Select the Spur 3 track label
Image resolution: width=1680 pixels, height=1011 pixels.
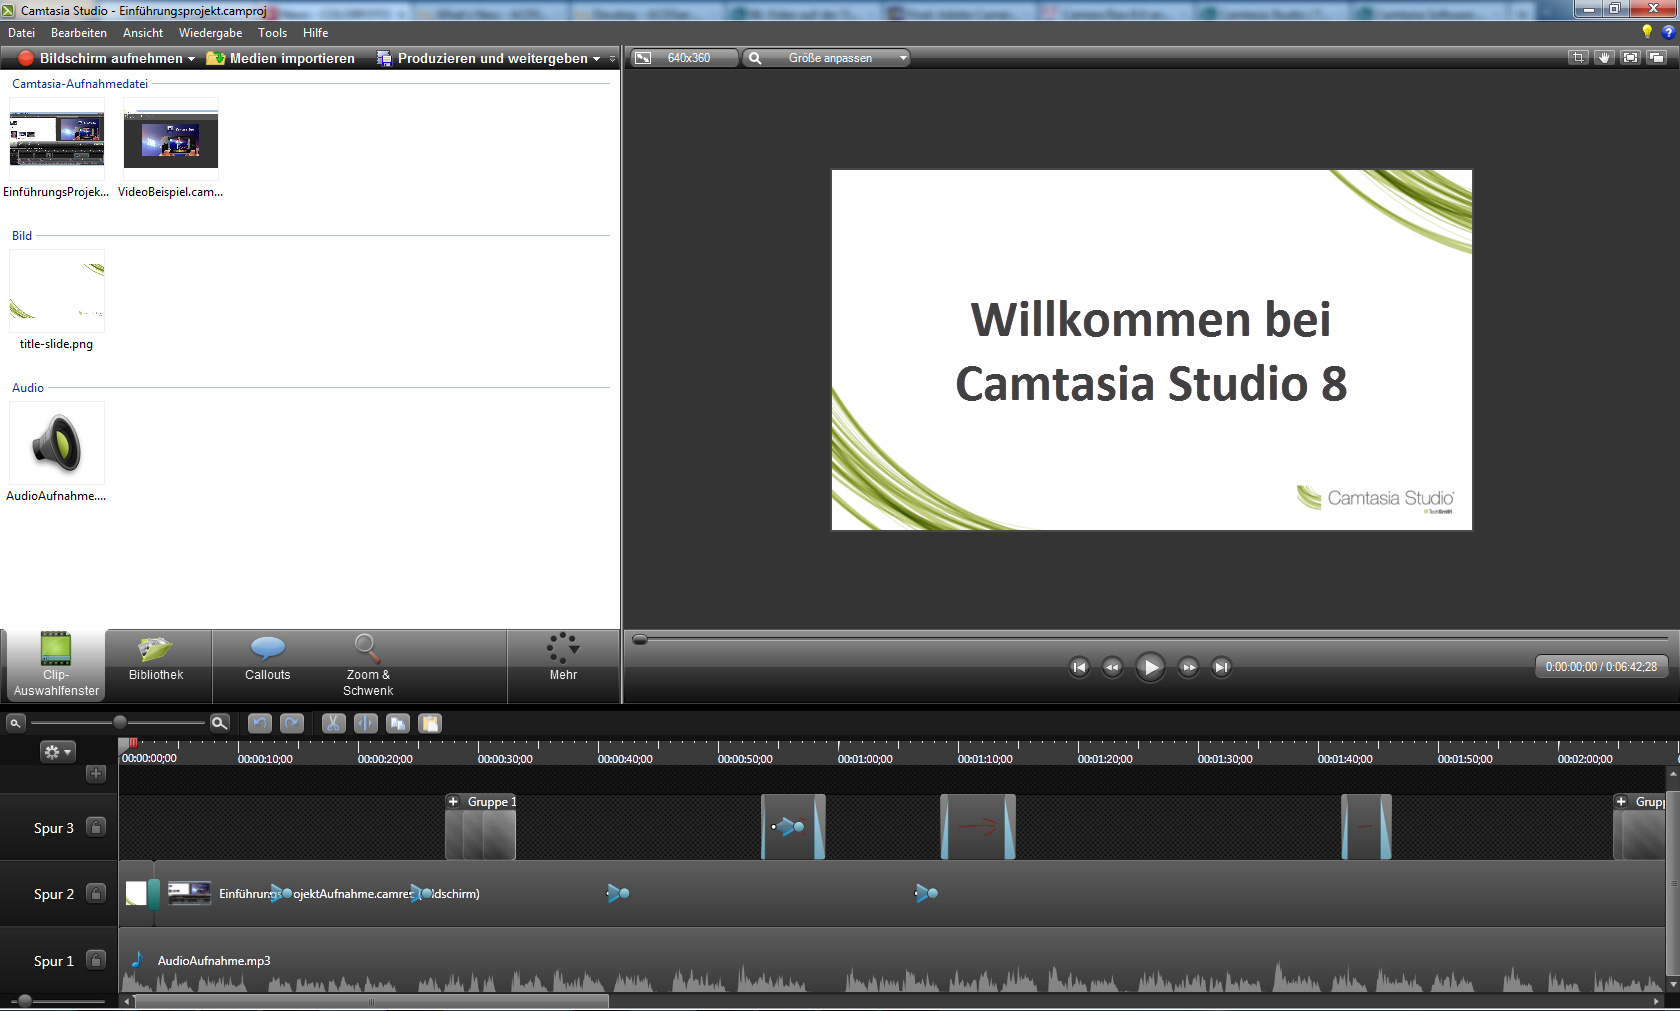coord(54,828)
